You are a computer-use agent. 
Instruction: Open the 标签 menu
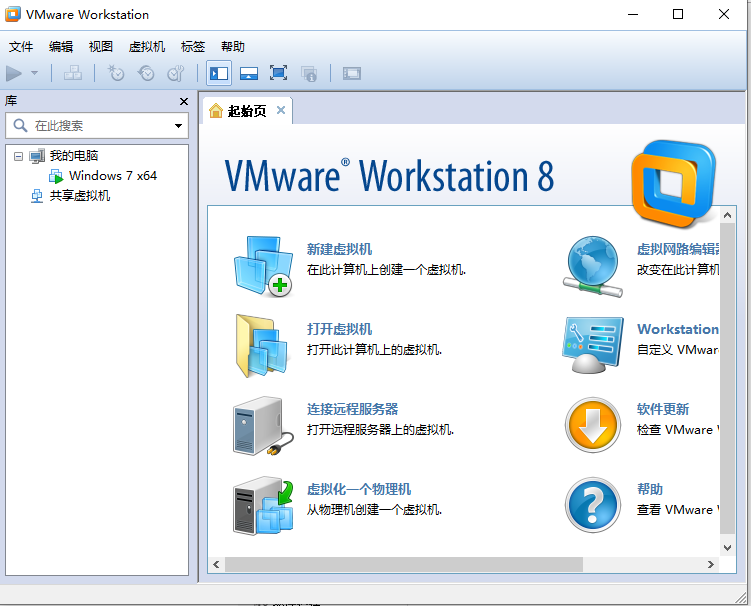click(193, 46)
